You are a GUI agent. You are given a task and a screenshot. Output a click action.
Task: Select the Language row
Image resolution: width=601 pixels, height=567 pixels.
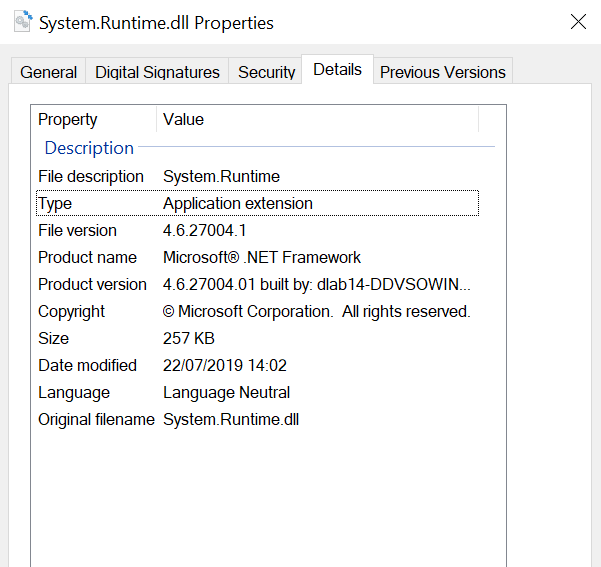pyautogui.click(x=258, y=392)
